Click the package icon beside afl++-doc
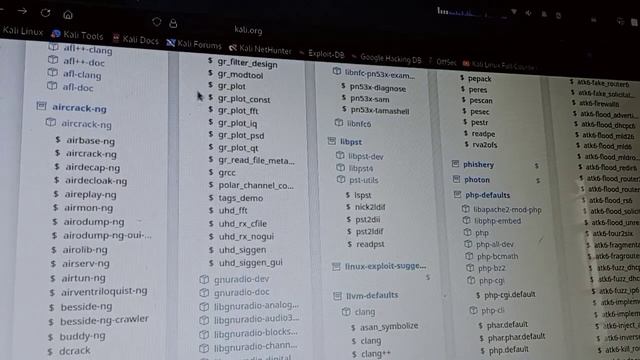This screenshot has height=360, width=640. tap(53, 60)
